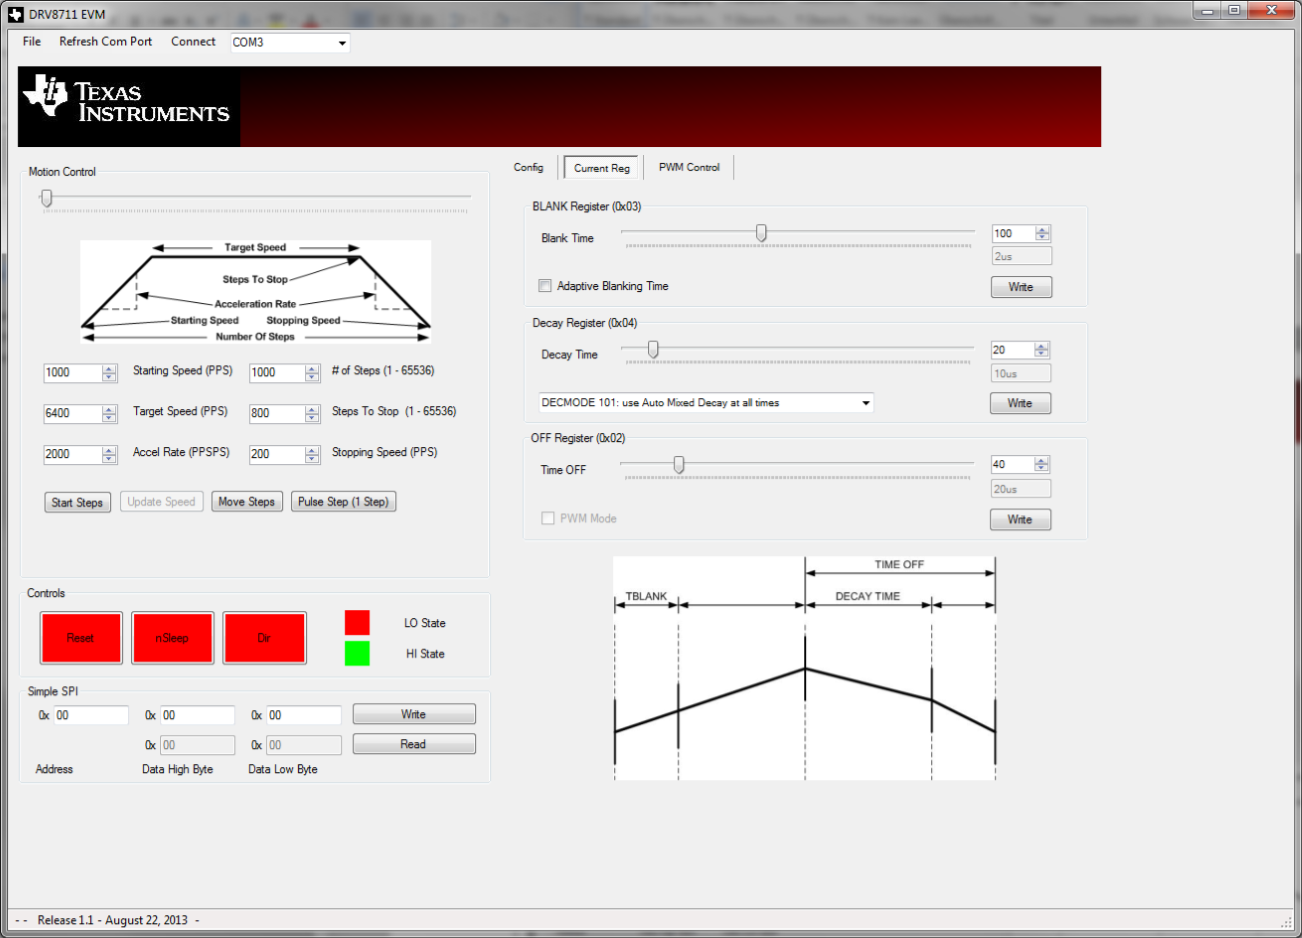Click the motion profile trapezoid diagram
The height and width of the screenshot is (938, 1302).
(x=256, y=290)
